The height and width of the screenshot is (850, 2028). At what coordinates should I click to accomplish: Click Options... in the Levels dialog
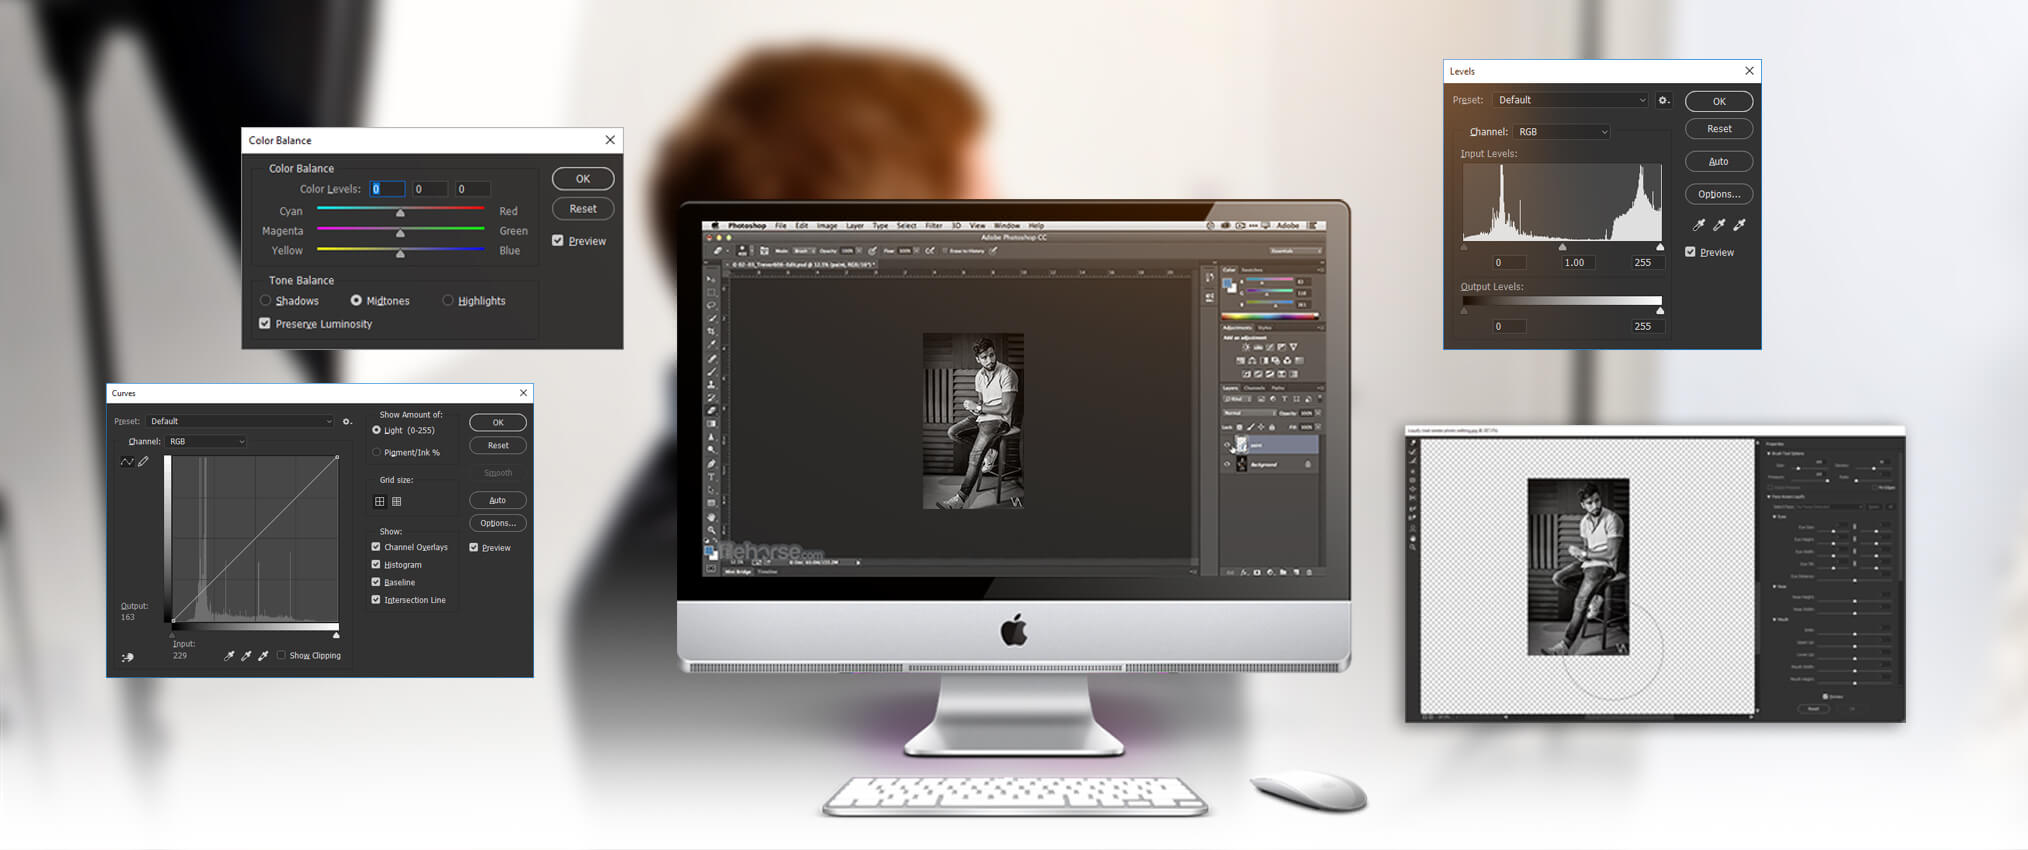coord(1719,194)
